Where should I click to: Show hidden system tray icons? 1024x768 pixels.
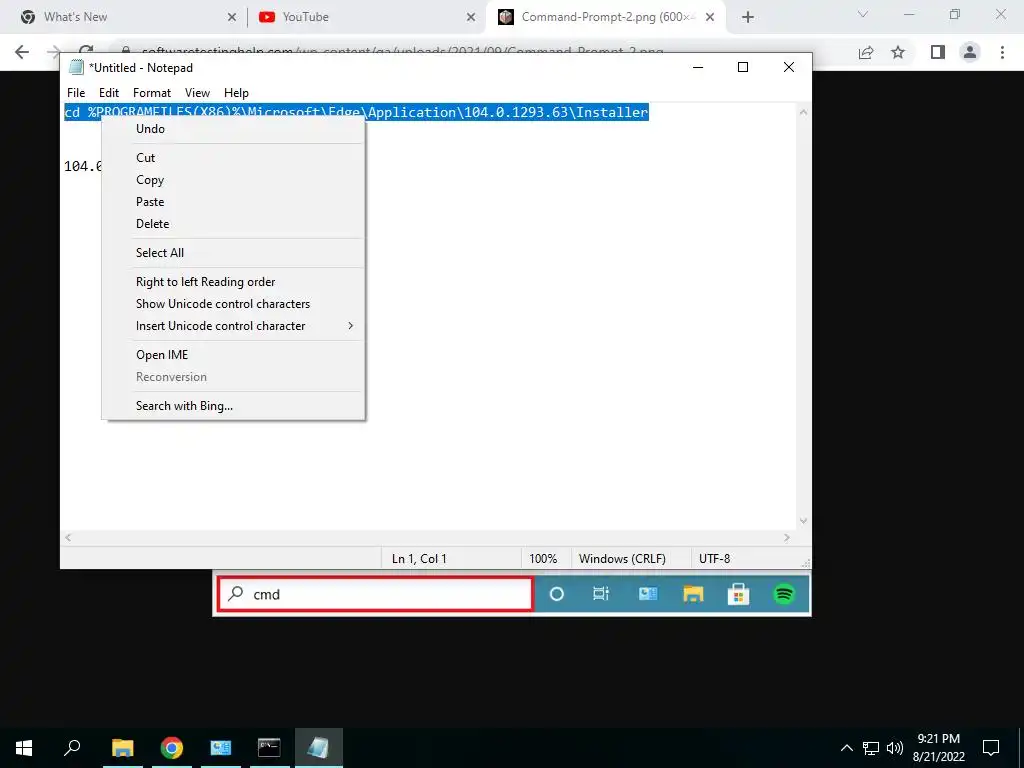[x=846, y=748]
